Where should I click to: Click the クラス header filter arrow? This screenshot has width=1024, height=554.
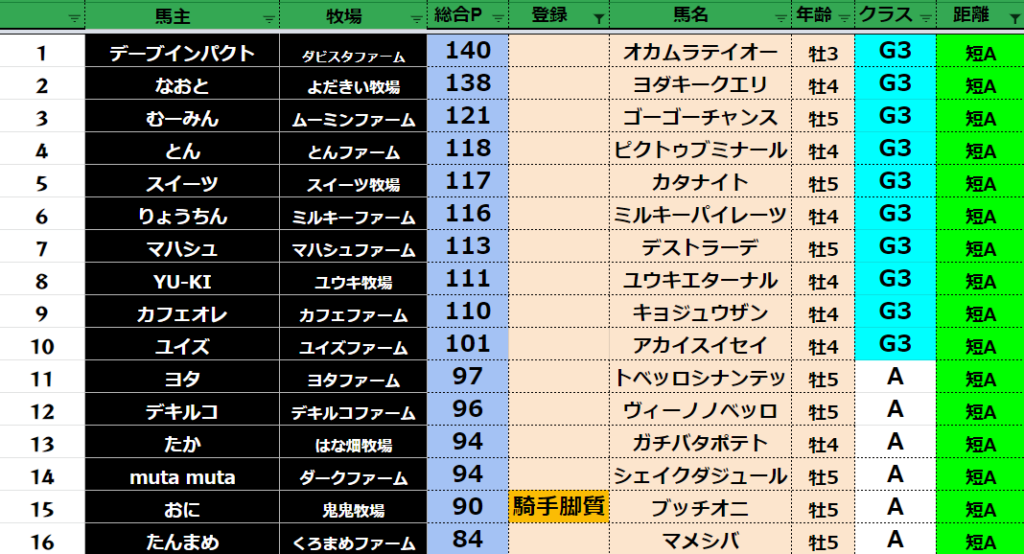925,18
